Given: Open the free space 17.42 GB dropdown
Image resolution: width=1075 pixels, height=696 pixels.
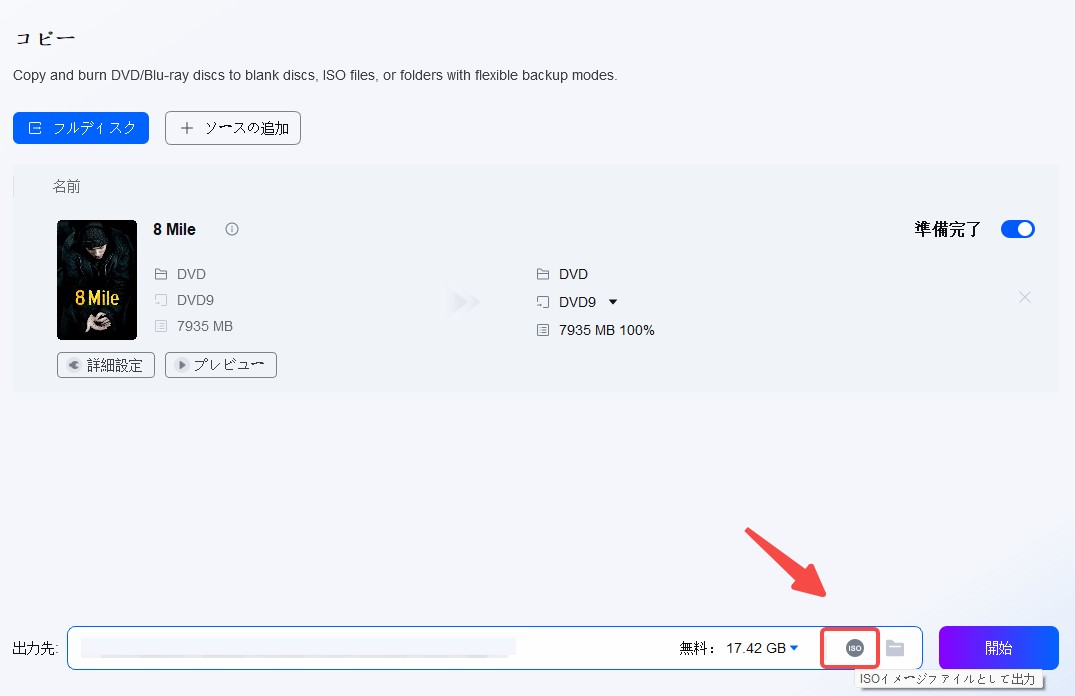Looking at the screenshot, I should pos(794,648).
